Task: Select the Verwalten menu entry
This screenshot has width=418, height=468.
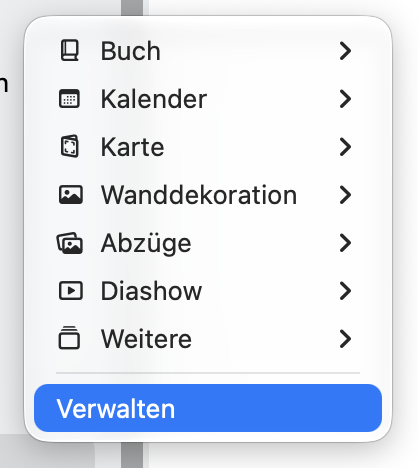Action: 208,408
